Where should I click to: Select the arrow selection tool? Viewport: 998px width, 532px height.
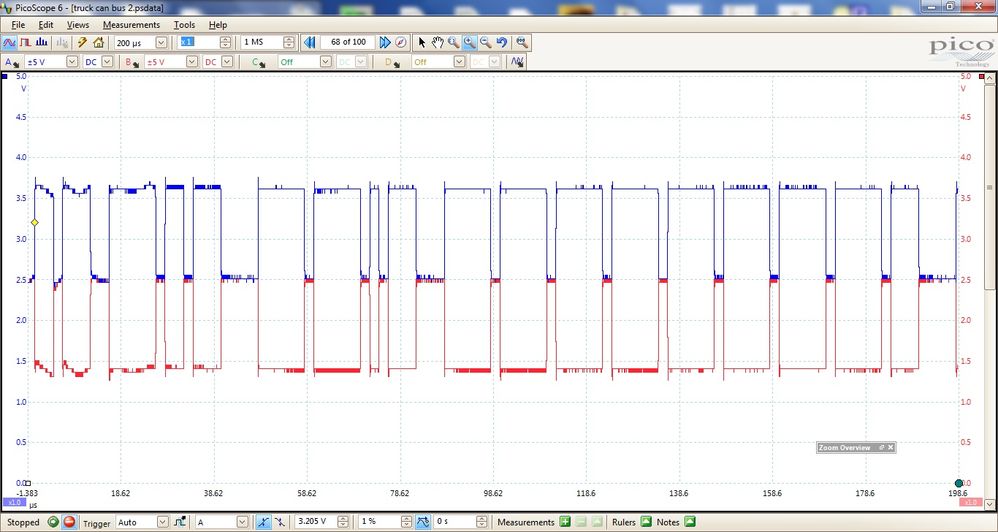(x=421, y=43)
